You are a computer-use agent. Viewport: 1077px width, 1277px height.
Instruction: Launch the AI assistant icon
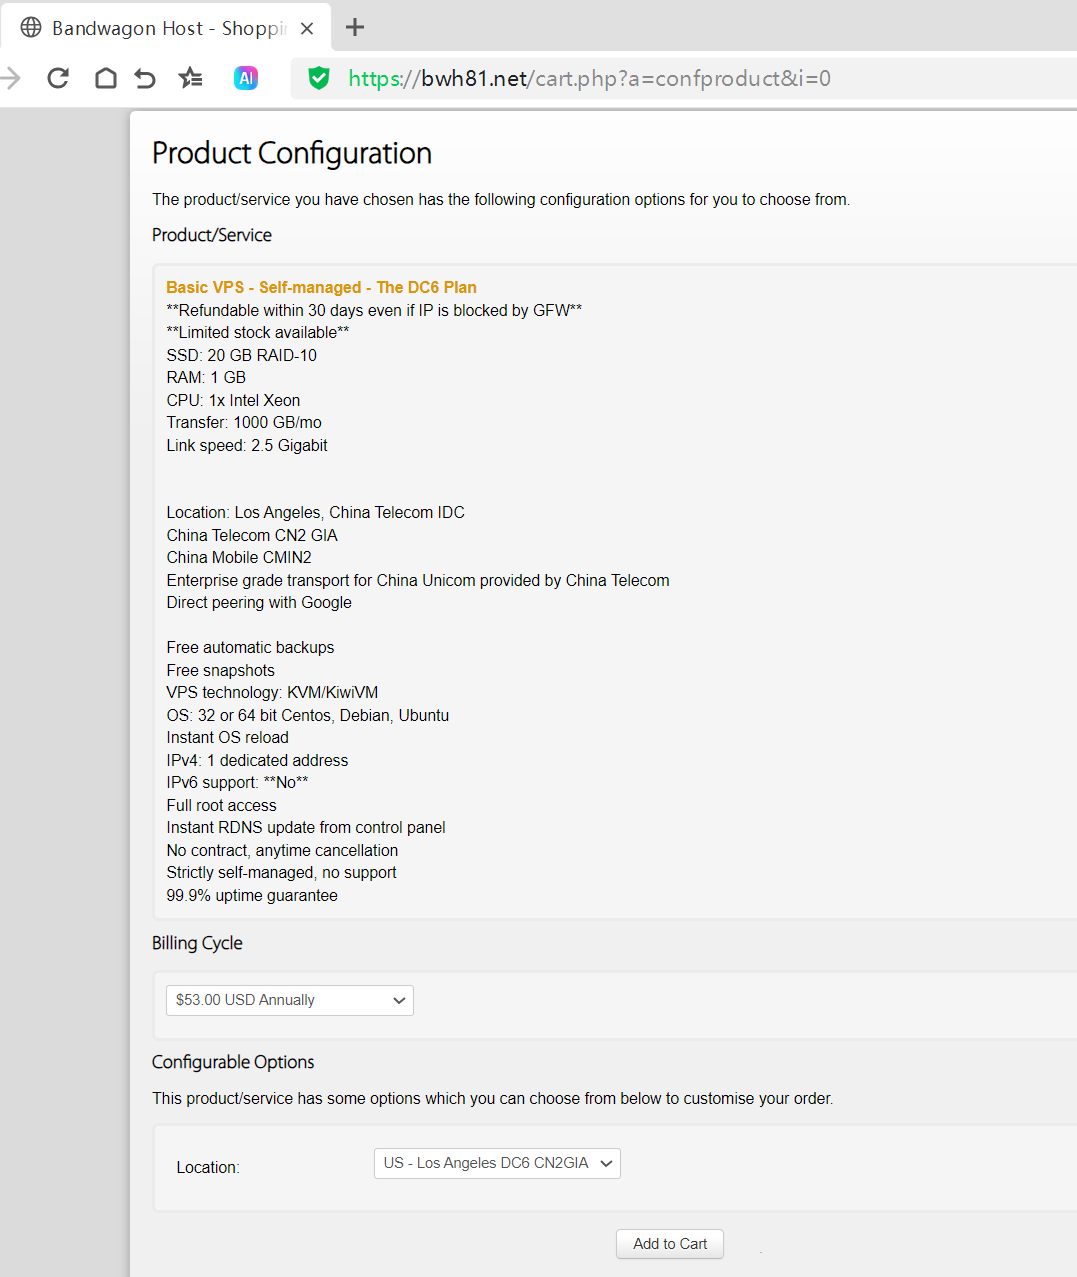[x=246, y=78]
